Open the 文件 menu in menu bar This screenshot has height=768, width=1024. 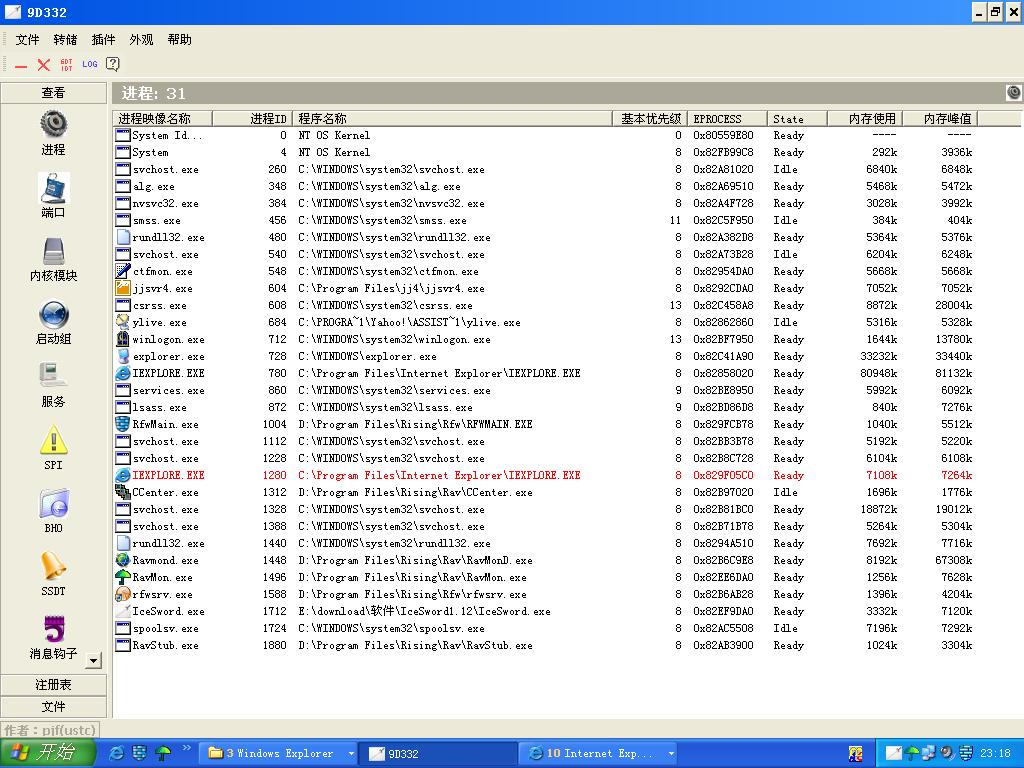pos(27,40)
